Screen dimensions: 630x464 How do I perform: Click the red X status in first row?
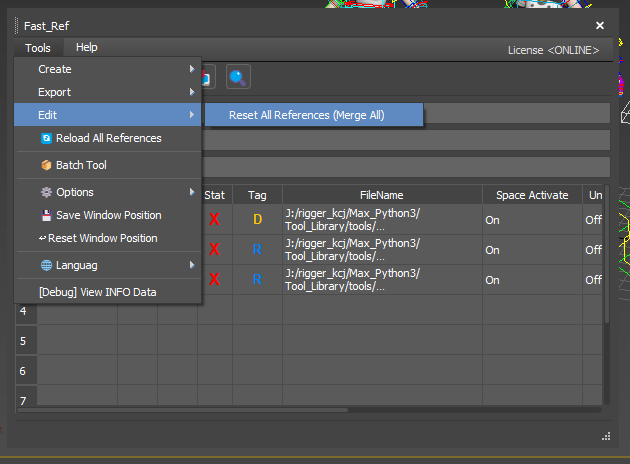click(214, 220)
